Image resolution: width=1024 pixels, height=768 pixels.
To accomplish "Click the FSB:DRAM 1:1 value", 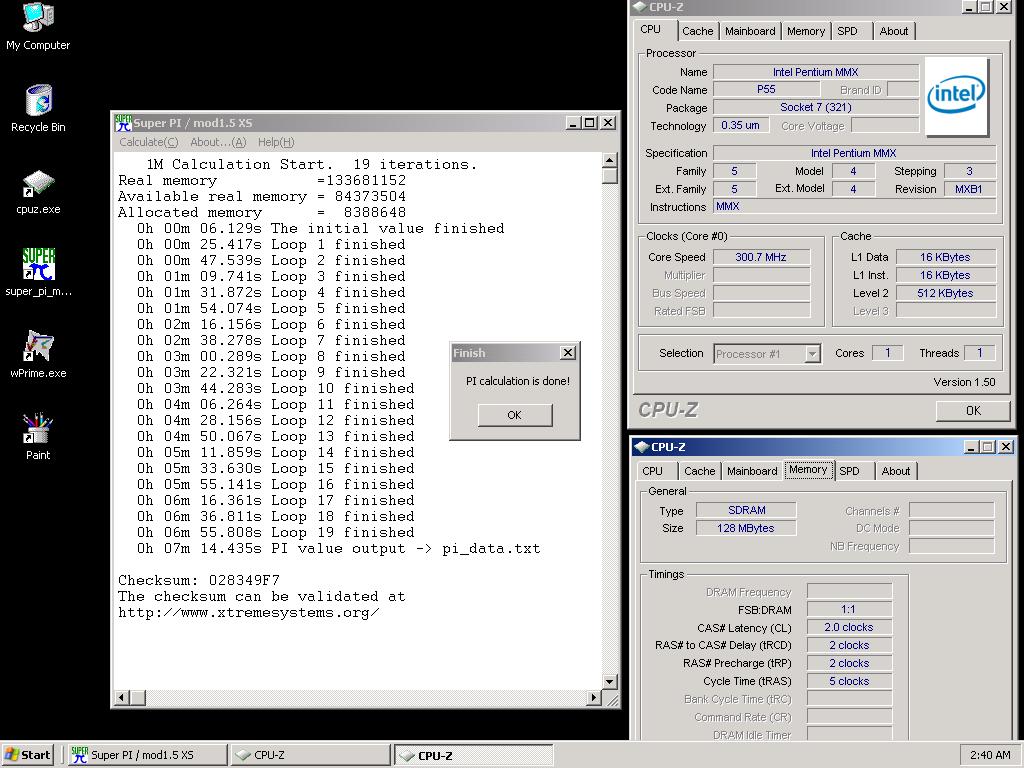I will [849, 609].
